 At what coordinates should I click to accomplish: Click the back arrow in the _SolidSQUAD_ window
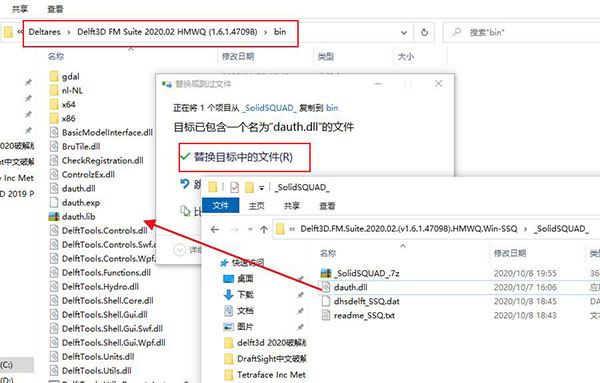[x=215, y=230]
